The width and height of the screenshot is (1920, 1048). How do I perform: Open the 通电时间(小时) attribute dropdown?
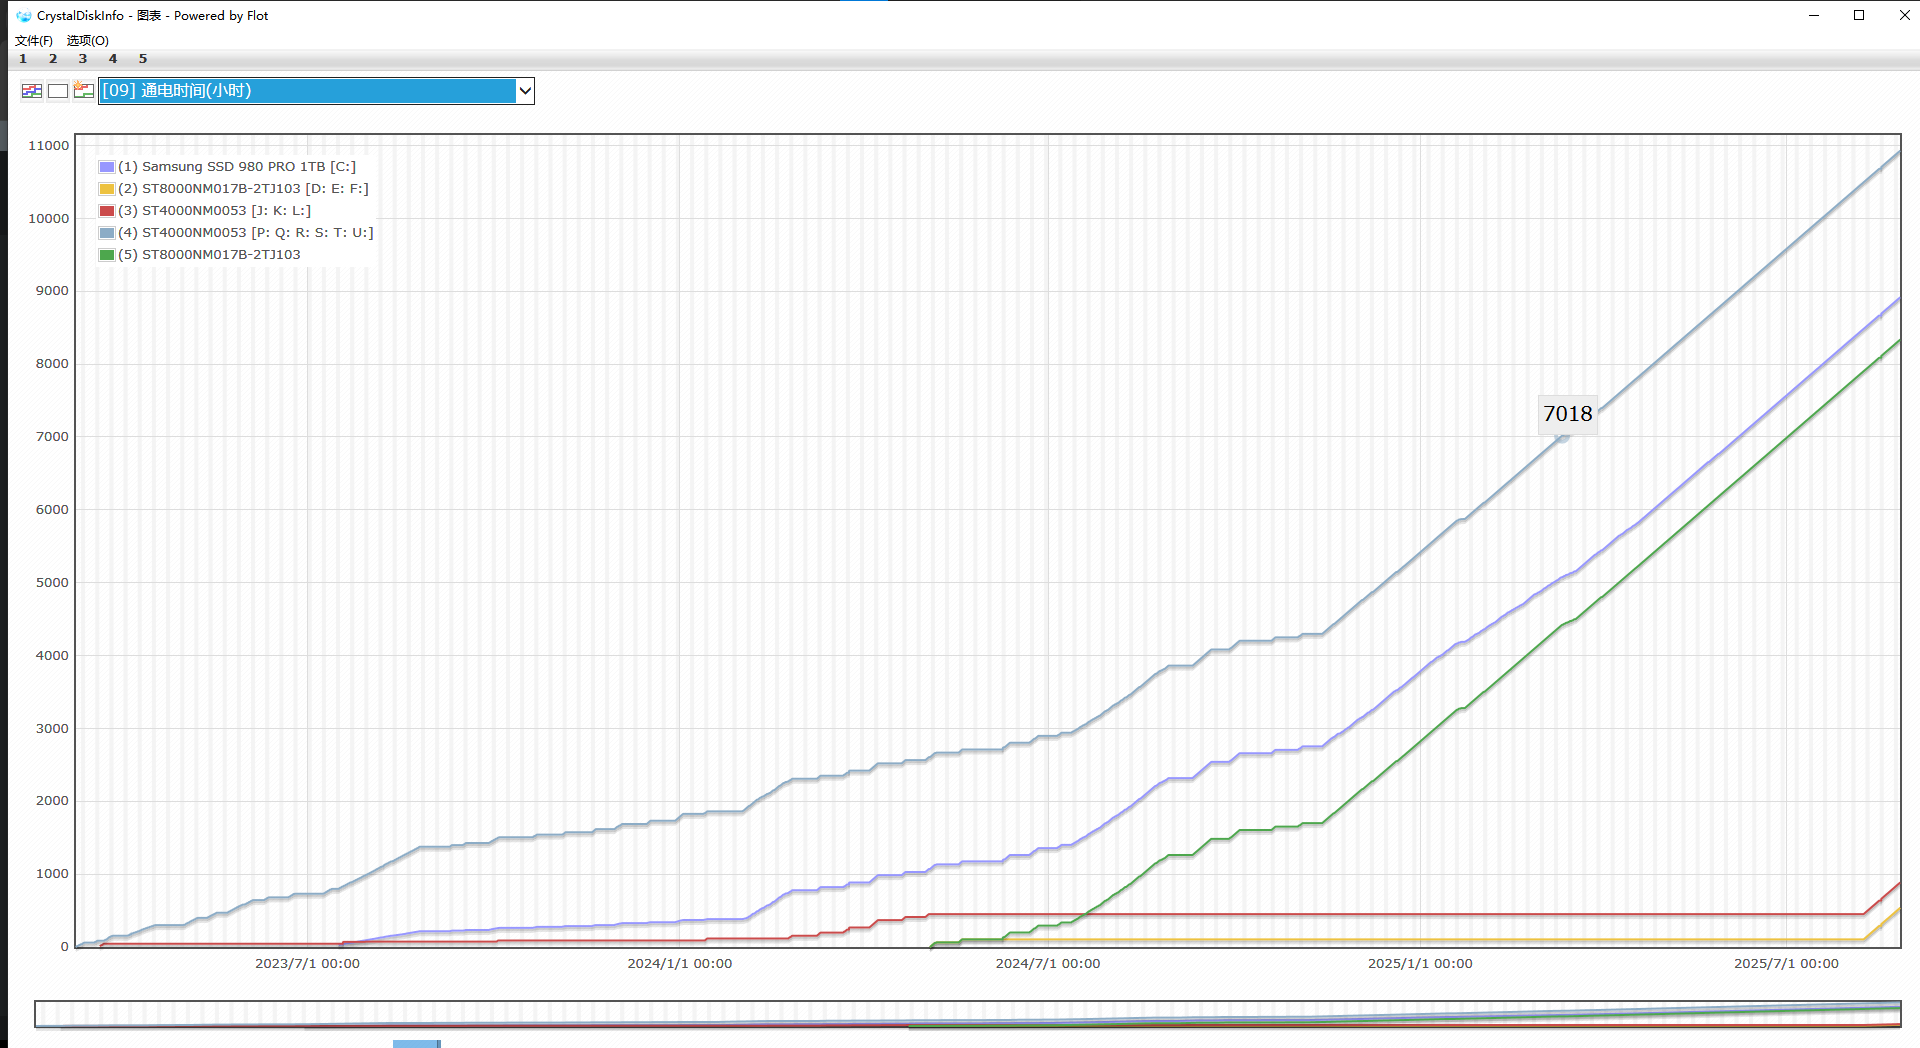(306, 91)
